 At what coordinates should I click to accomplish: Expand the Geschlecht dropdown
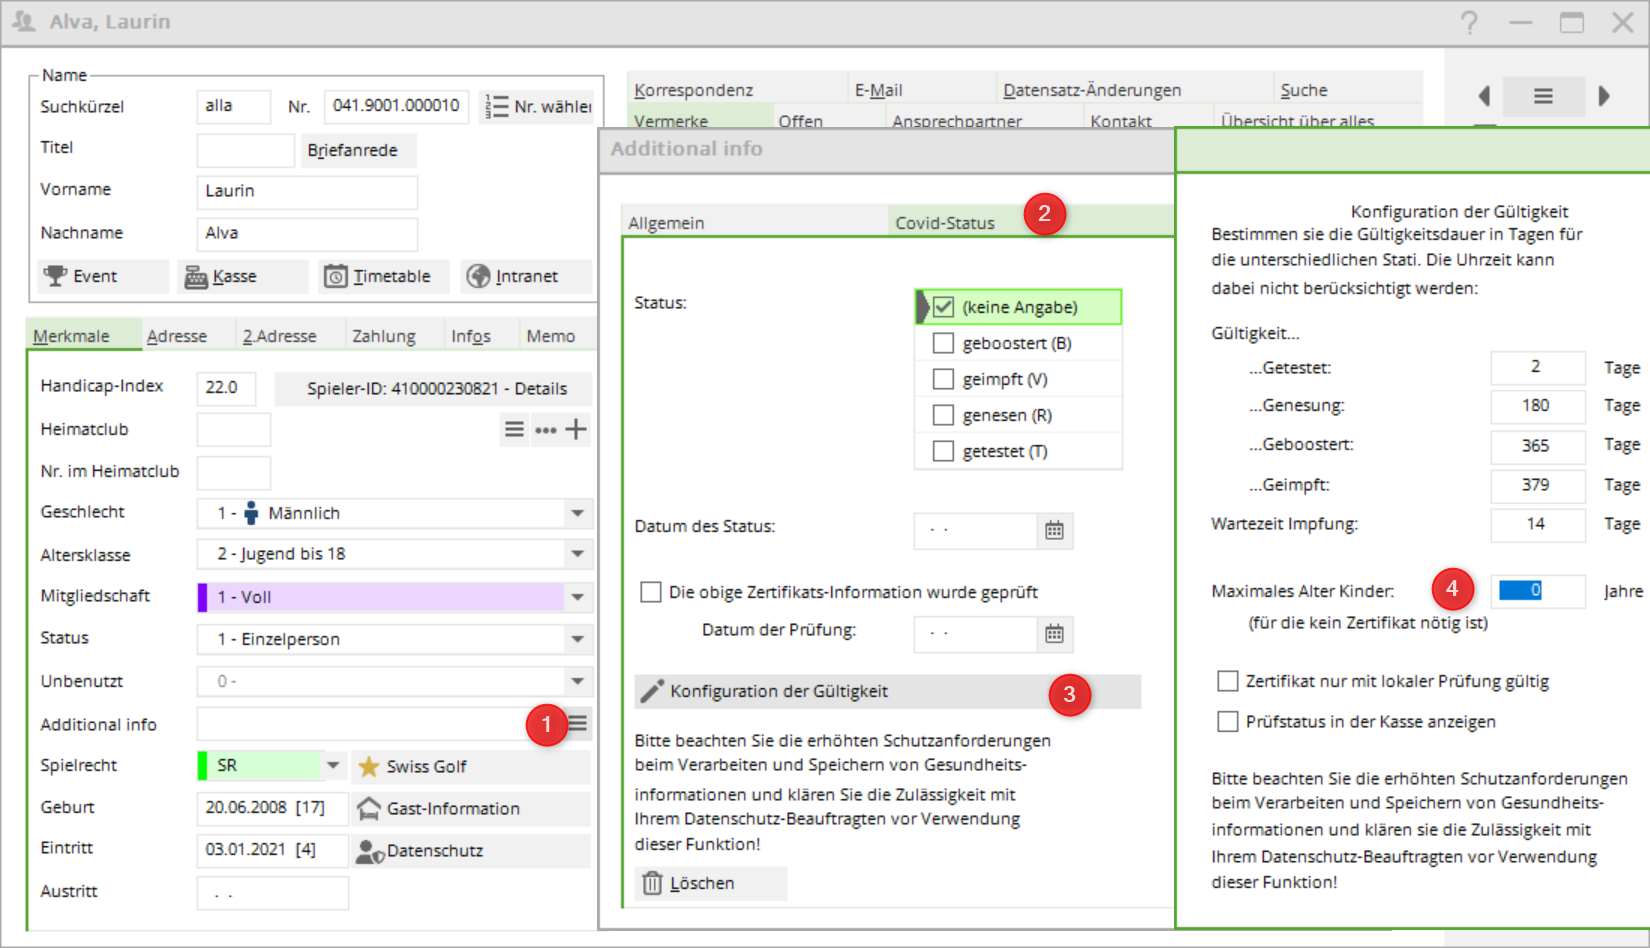click(577, 513)
